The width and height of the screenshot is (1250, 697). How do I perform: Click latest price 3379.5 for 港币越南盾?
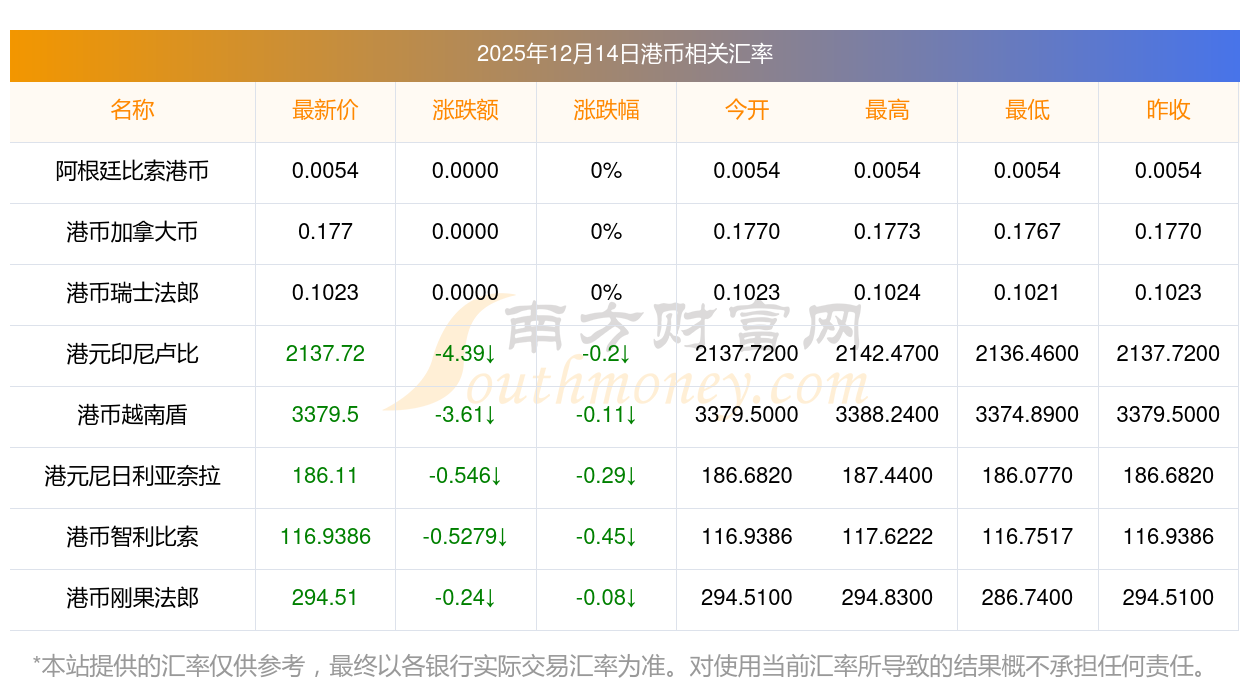click(x=325, y=415)
